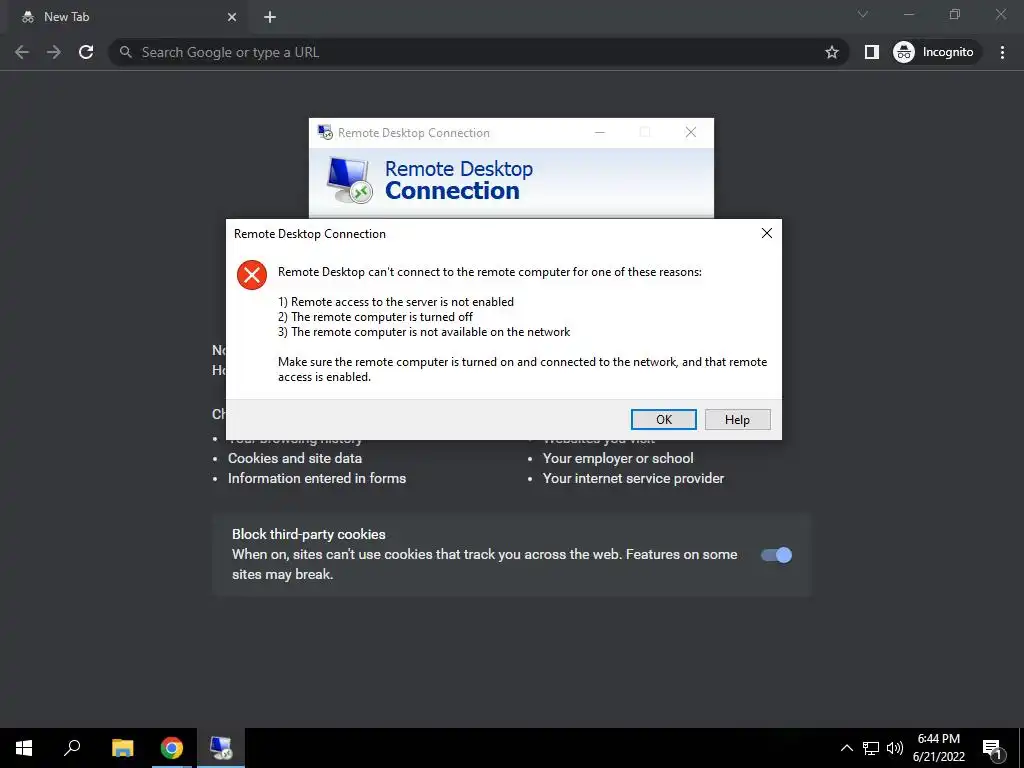The width and height of the screenshot is (1024, 768).
Task: Close the New Tab tab
Action: pos(232,17)
